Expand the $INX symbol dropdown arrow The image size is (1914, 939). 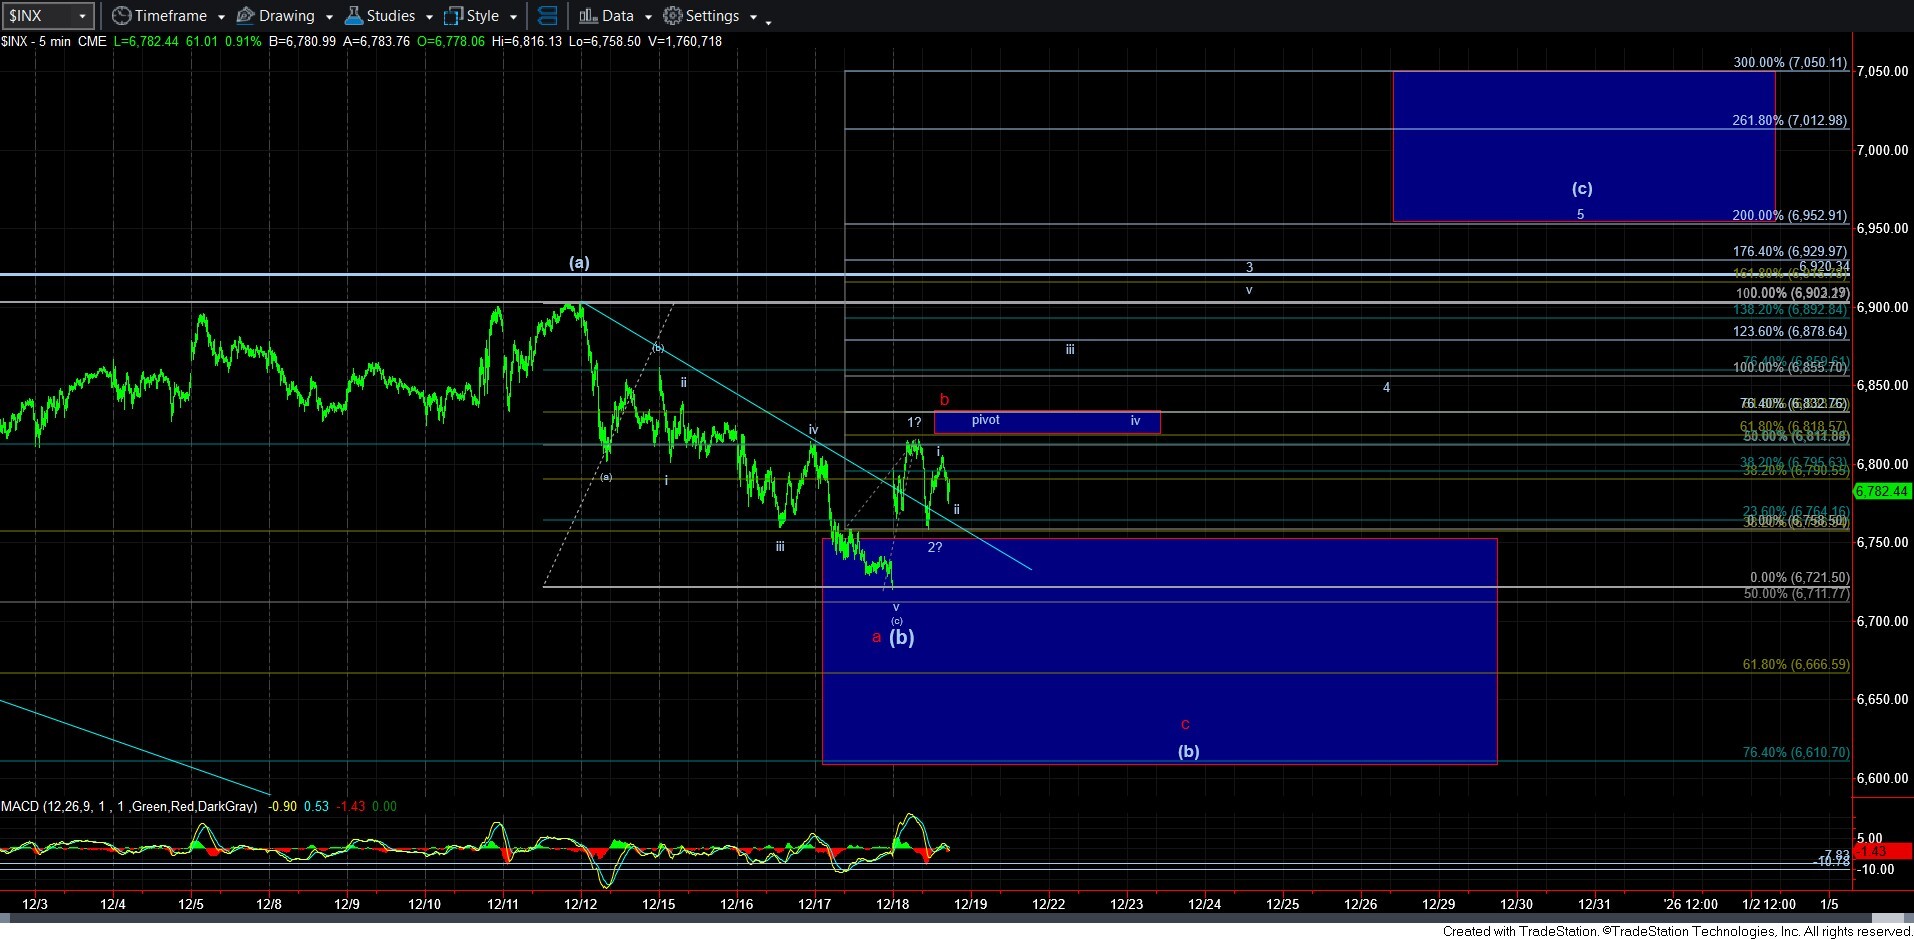(83, 16)
